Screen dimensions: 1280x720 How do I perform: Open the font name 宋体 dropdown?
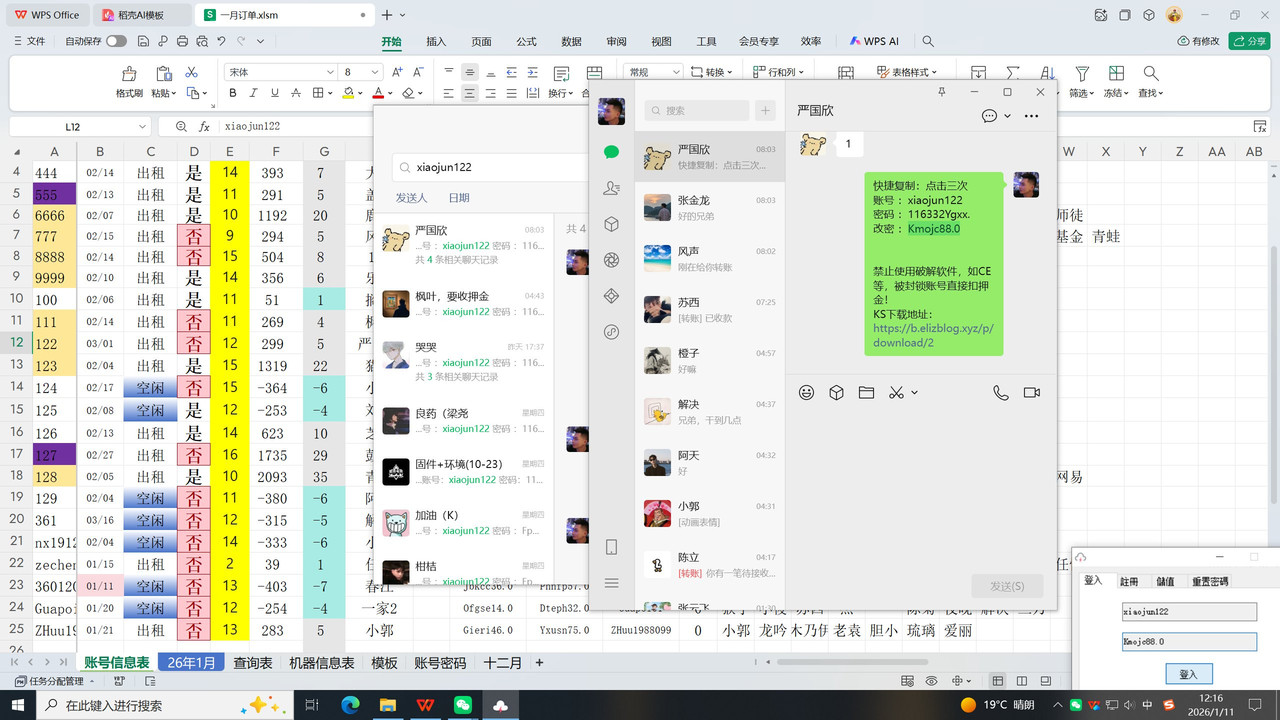[x=330, y=73]
